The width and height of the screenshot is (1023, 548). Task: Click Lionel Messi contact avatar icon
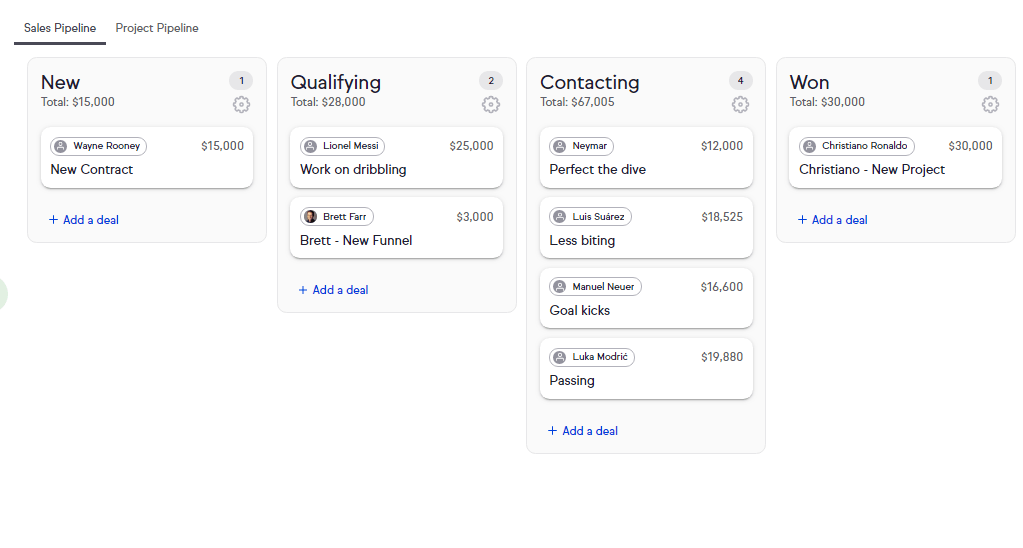click(311, 146)
